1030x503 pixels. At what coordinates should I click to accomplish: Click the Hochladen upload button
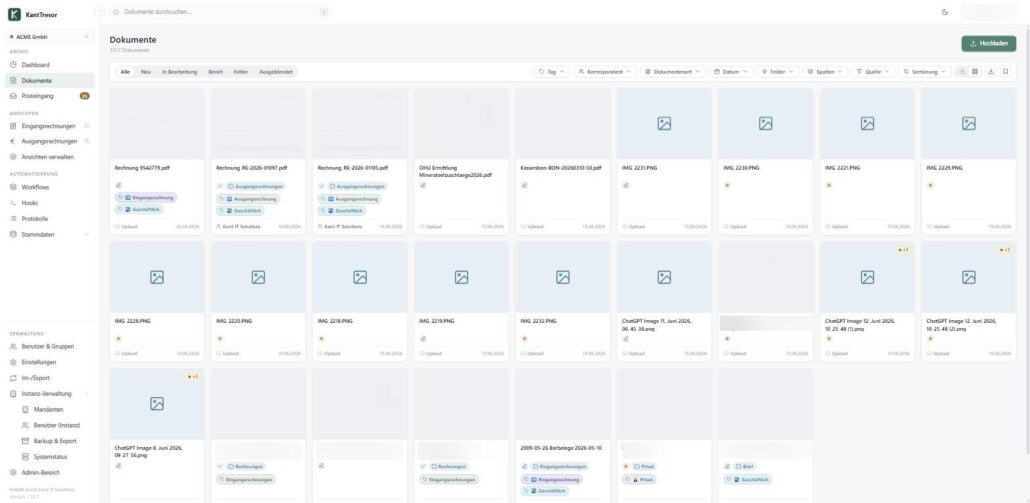[989, 43]
